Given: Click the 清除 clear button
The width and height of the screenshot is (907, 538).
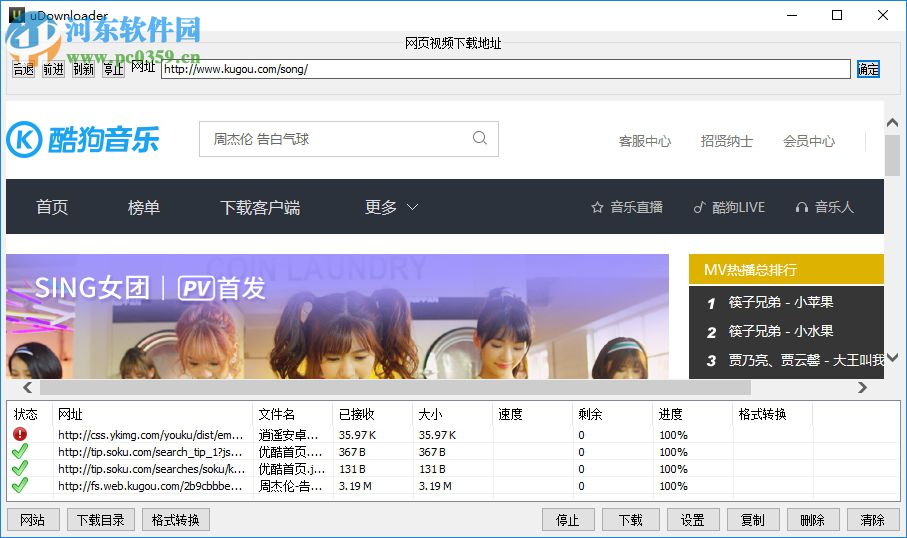Looking at the screenshot, I should tap(873, 519).
